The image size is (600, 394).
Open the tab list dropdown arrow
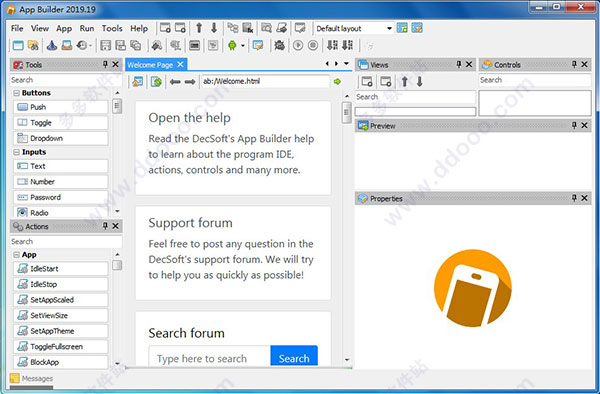[346, 64]
